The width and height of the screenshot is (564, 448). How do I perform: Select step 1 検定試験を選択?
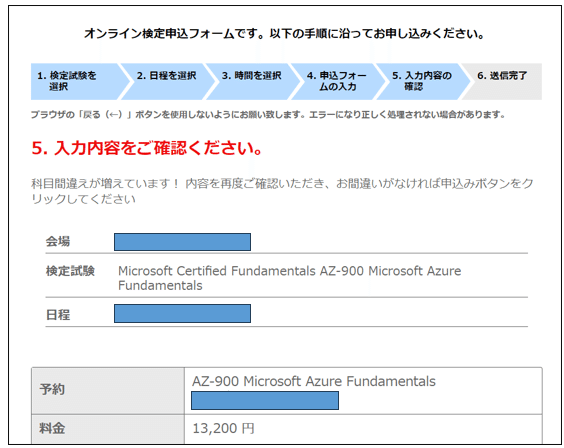[x=76, y=82]
